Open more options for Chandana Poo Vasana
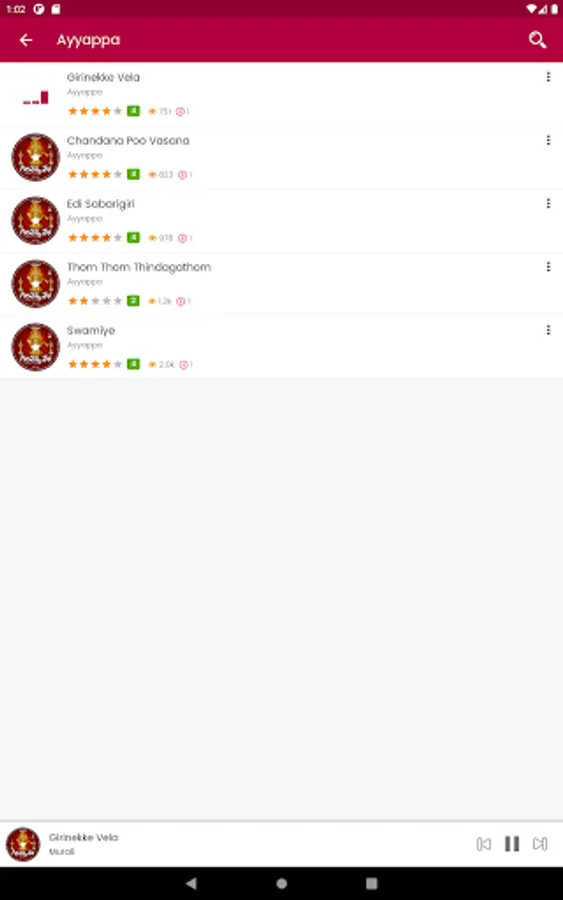The width and height of the screenshot is (563, 900). pos(548,140)
